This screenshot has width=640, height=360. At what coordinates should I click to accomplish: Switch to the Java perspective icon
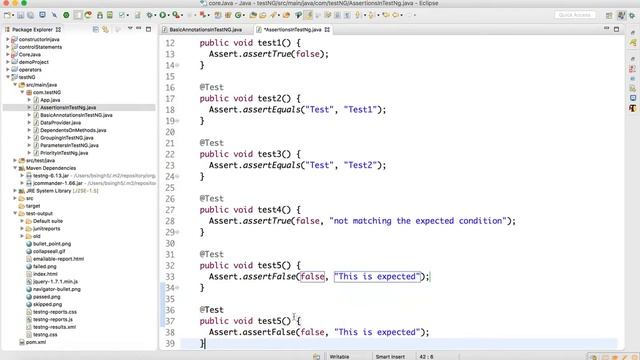point(621,15)
